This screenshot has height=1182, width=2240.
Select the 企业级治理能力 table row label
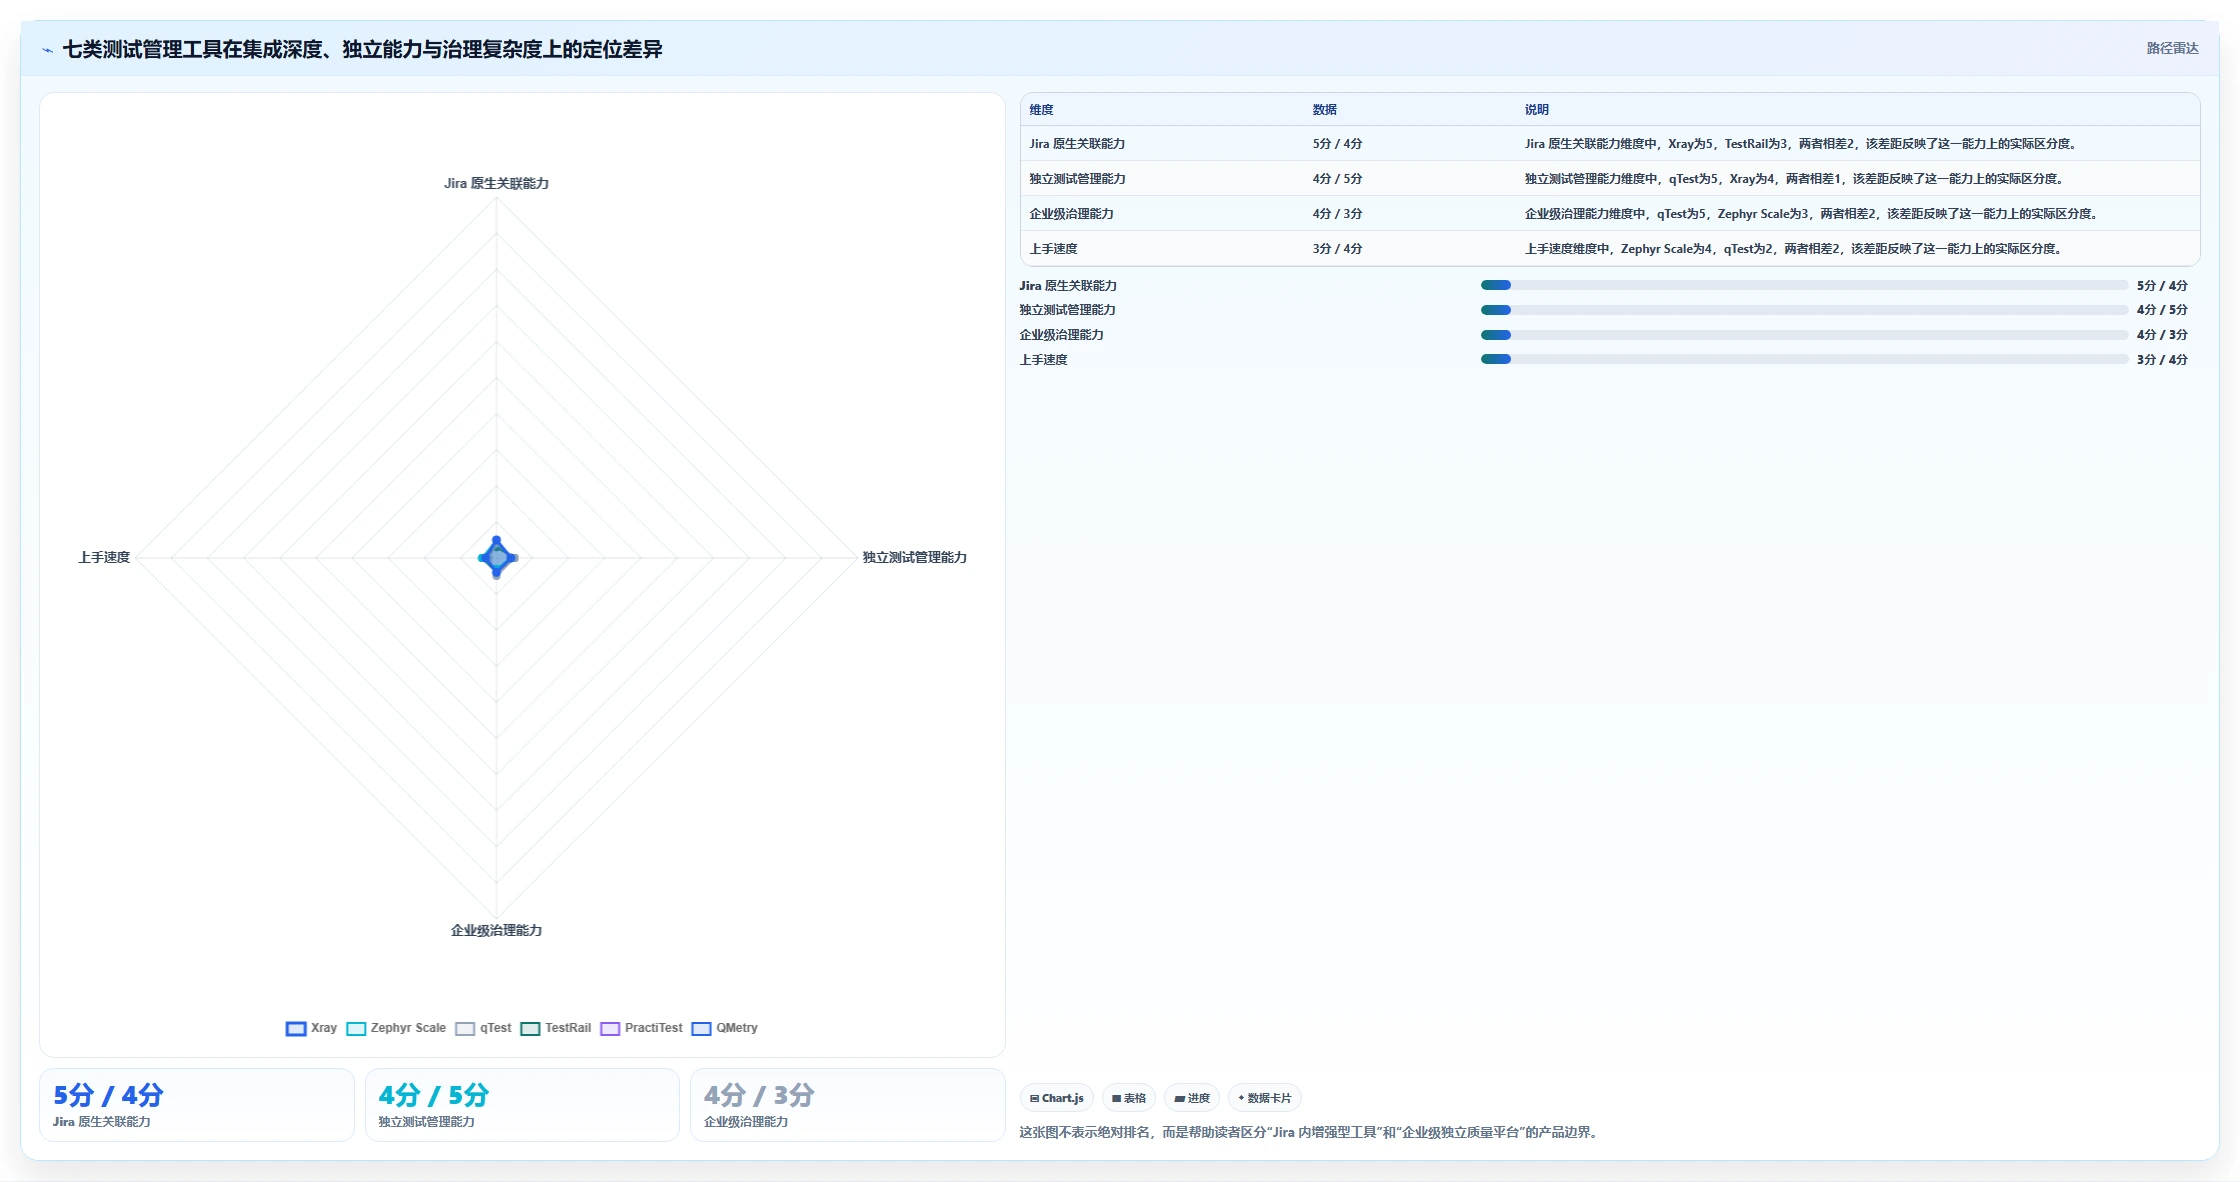1071,214
